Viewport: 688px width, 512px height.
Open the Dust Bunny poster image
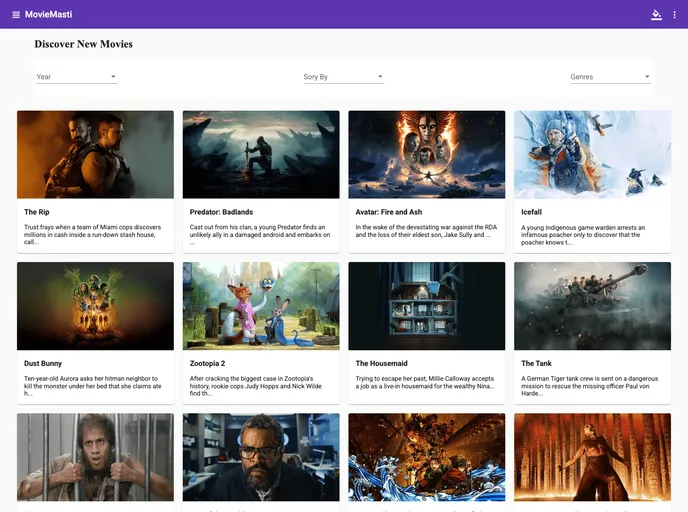tap(95, 306)
